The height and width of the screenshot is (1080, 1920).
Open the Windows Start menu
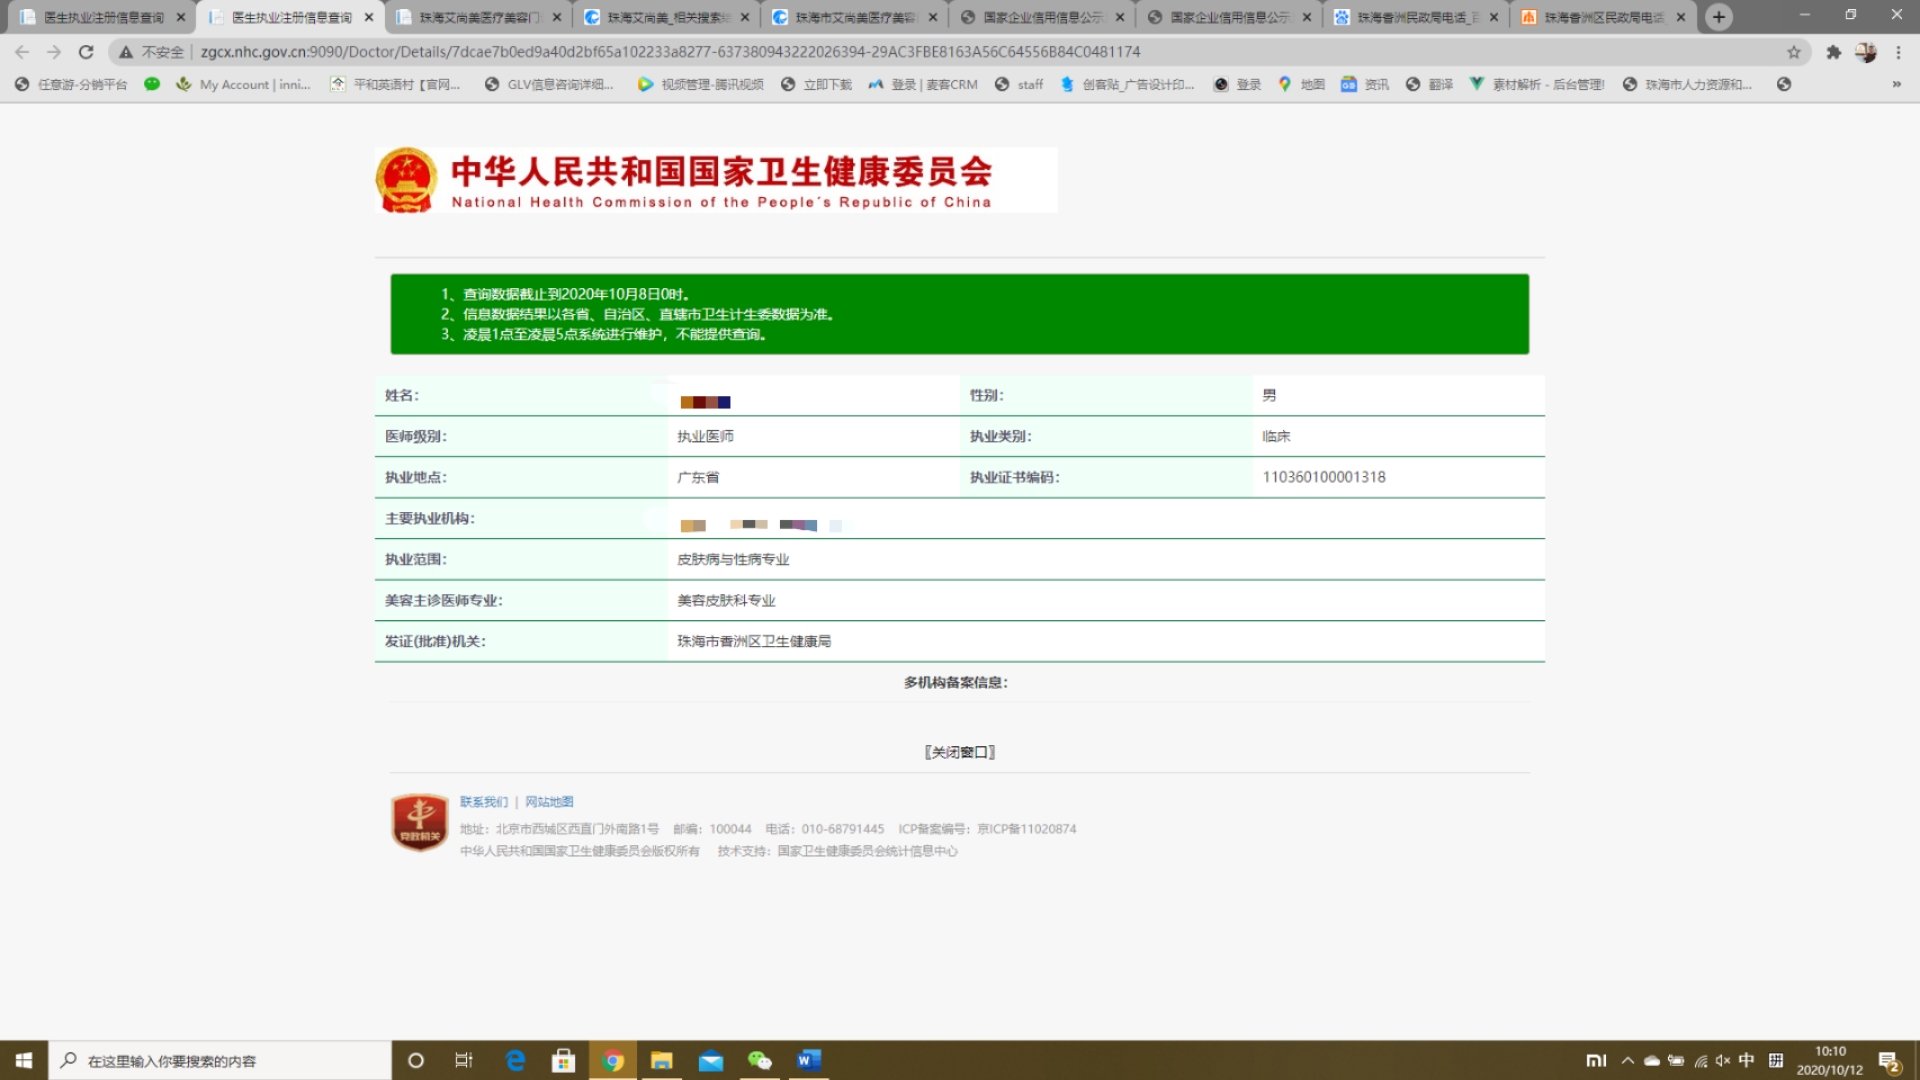pos(24,1060)
